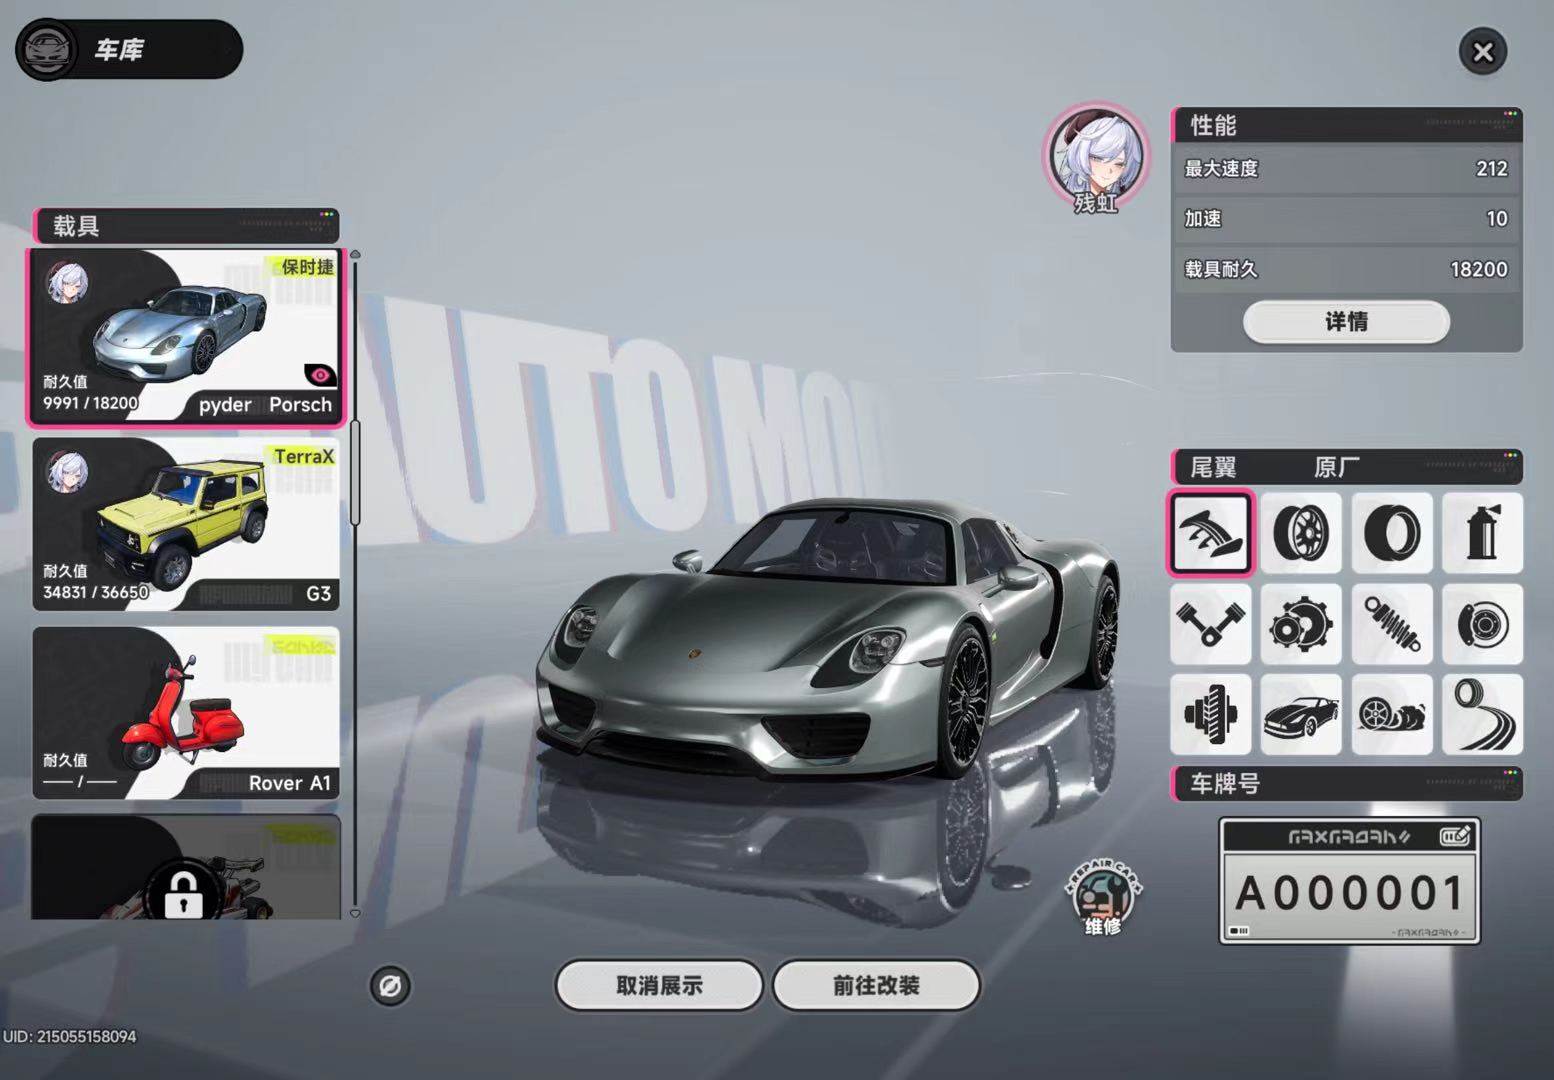Click the 车牌号 section header

click(1347, 784)
